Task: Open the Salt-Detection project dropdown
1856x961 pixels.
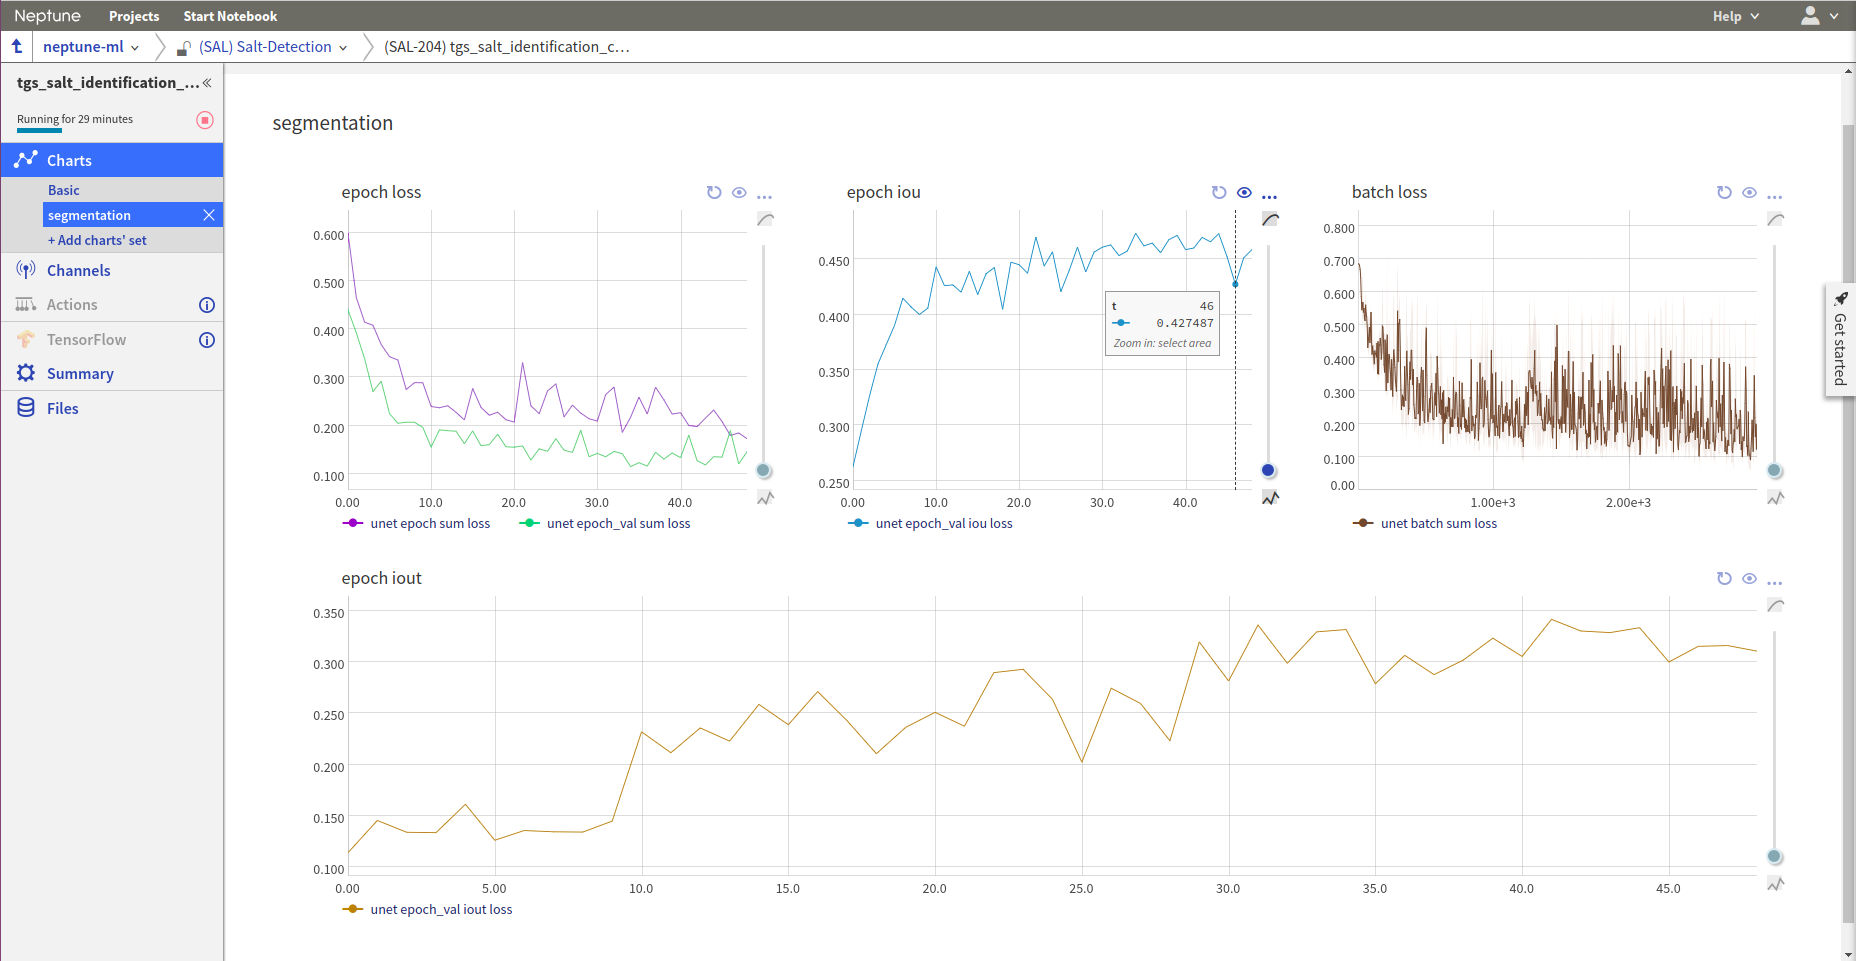Action: tap(273, 47)
